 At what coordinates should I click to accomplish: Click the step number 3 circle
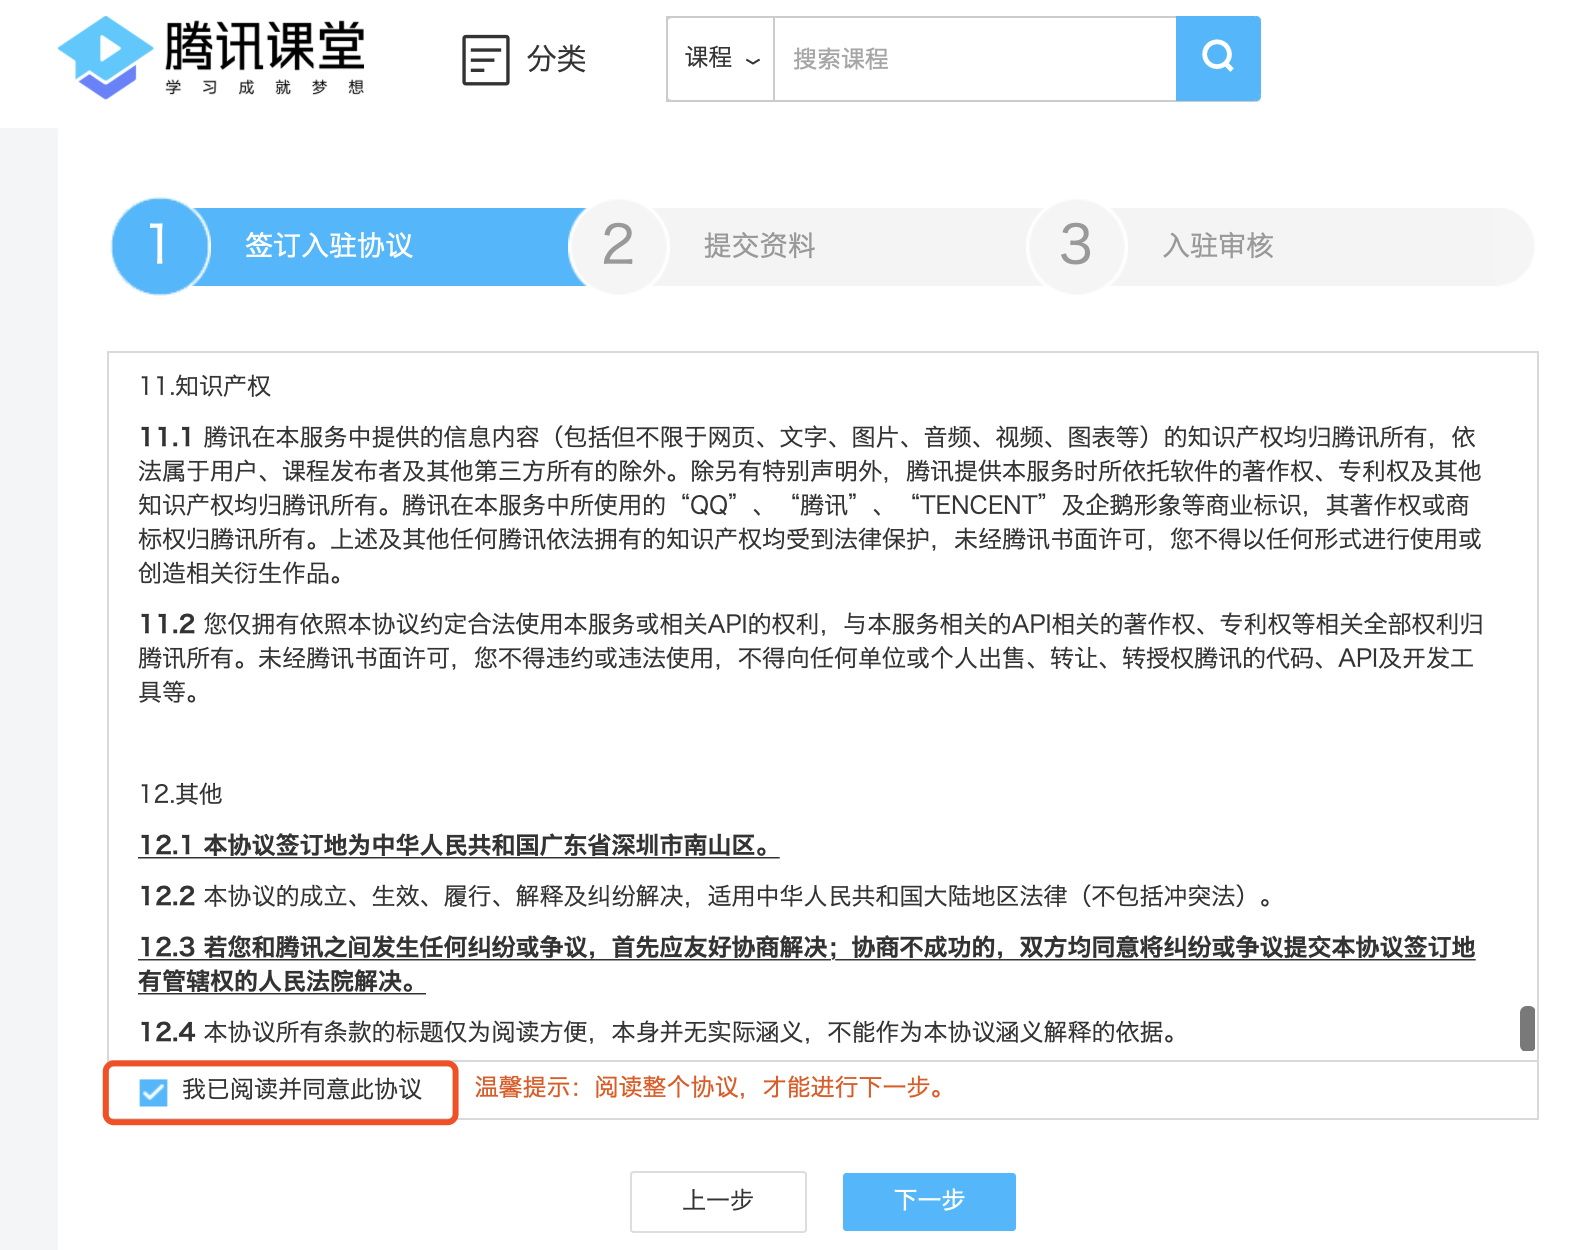coord(1076,246)
